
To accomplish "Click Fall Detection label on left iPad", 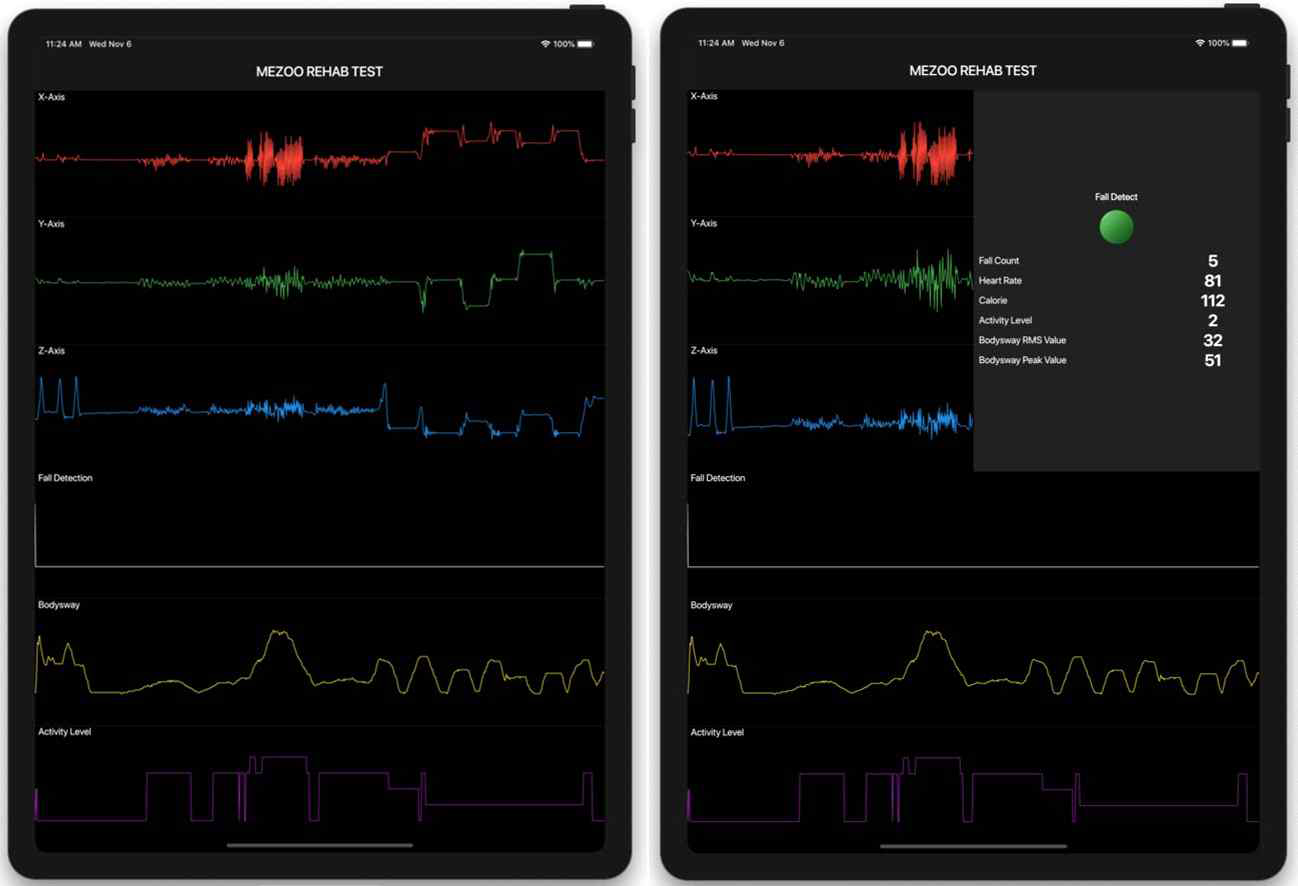I will [65, 478].
